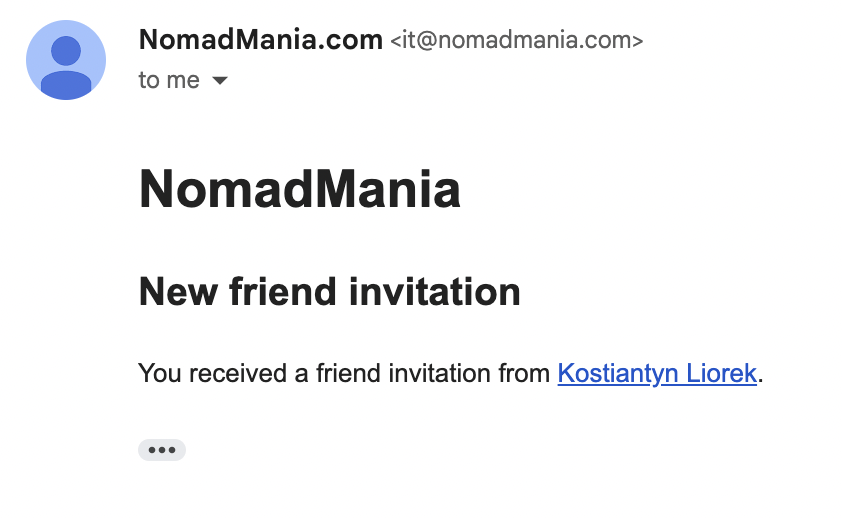The height and width of the screenshot is (518, 842).
Task: Click the word "received" in the message body
Action: (x=225, y=374)
